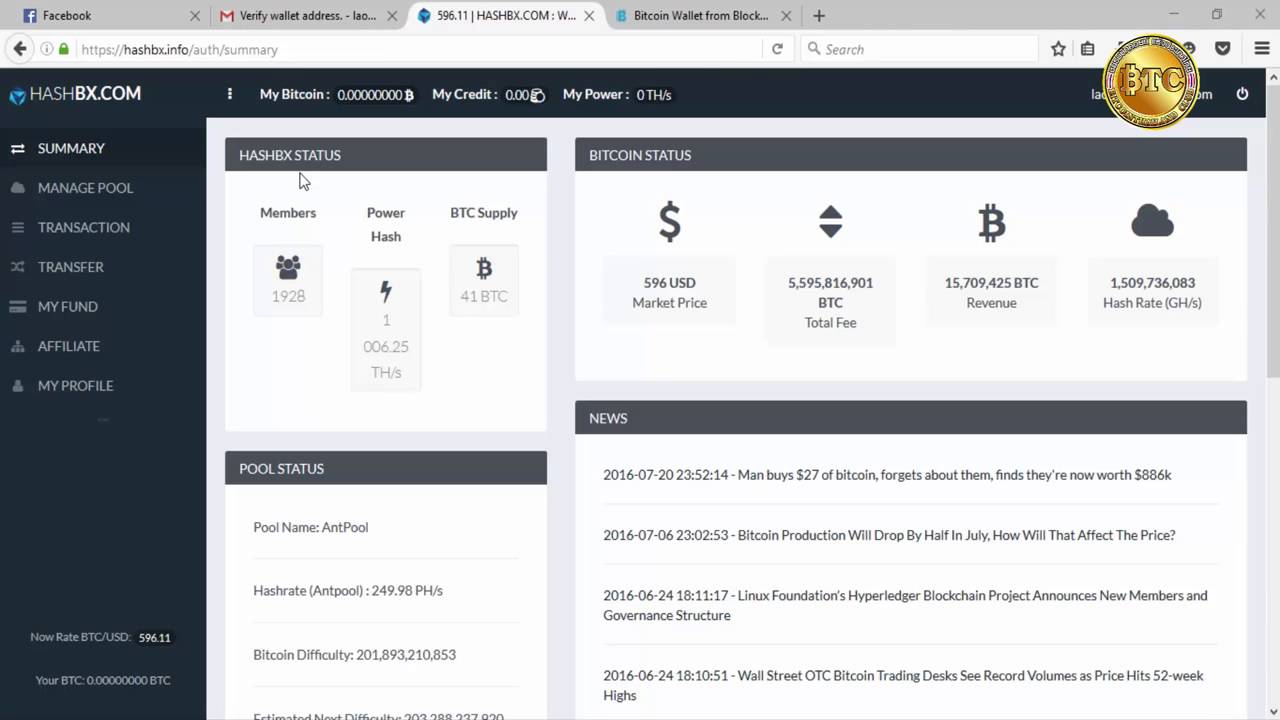Image resolution: width=1280 pixels, height=720 pixels.
Task: Click the browser Search box
Action: tap(920, 49)
